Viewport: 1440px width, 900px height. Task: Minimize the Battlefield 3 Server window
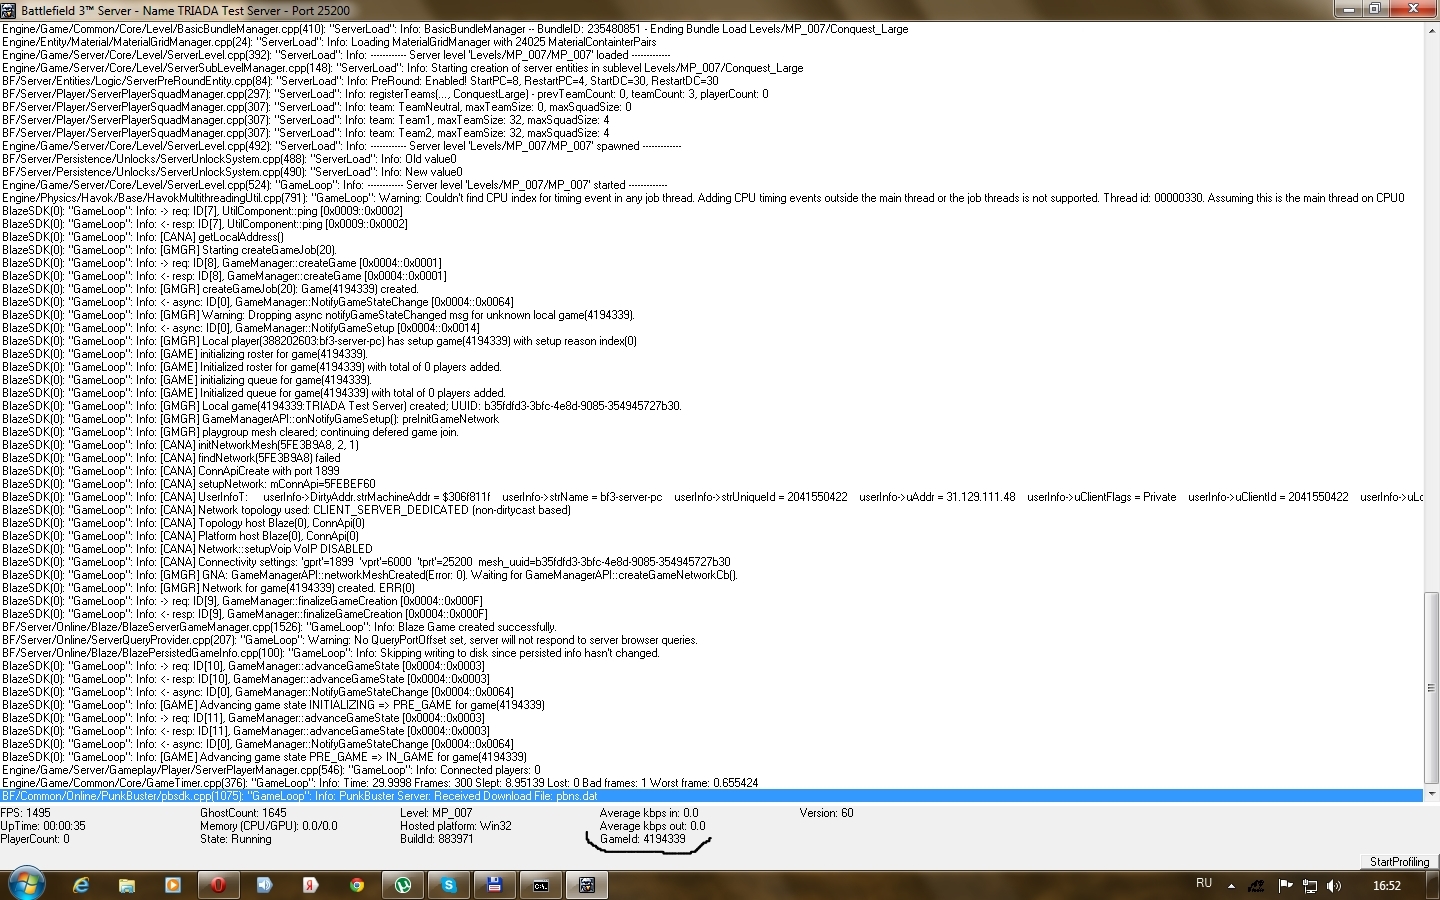(1348, 9)
